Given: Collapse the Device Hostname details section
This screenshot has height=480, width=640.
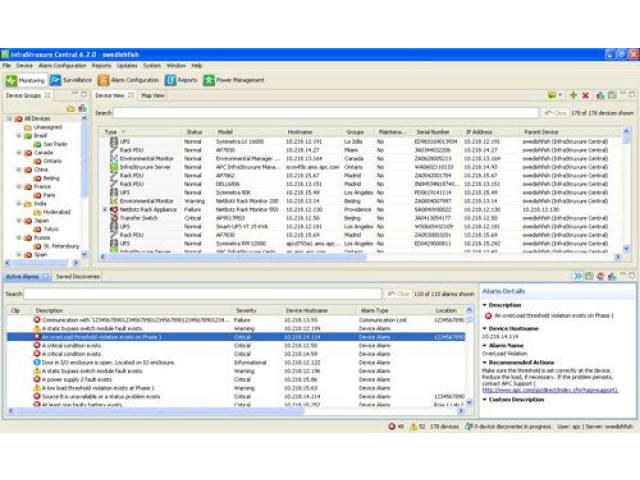Looking at the screenshot, I should point(484,329).
